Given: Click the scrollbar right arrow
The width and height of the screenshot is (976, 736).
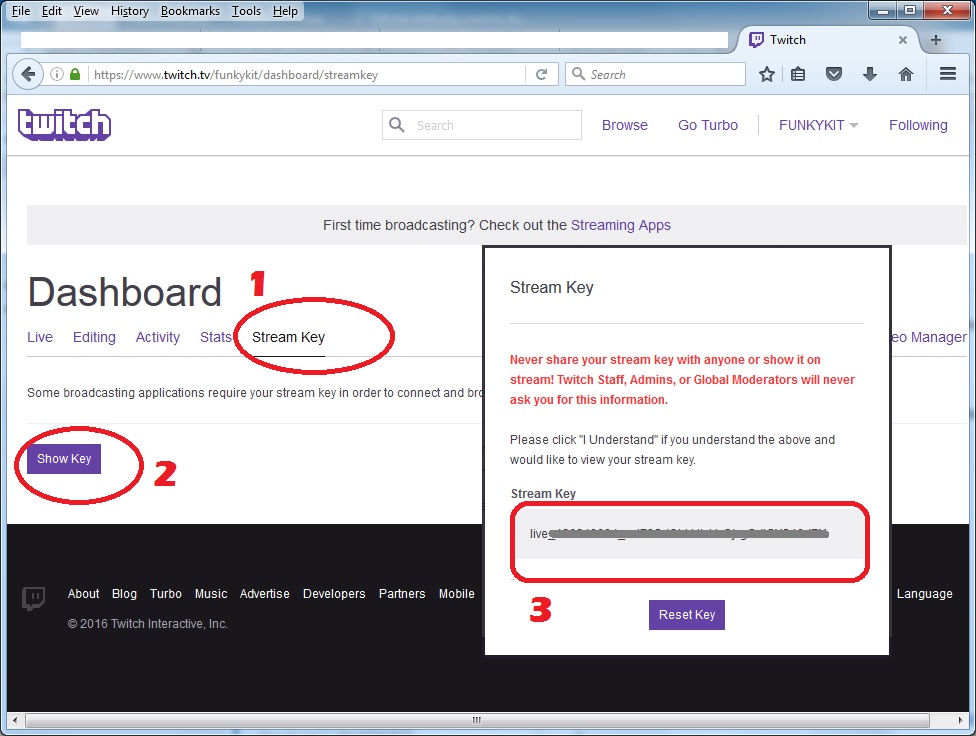Looking at the screenshot, I should 960,720.
